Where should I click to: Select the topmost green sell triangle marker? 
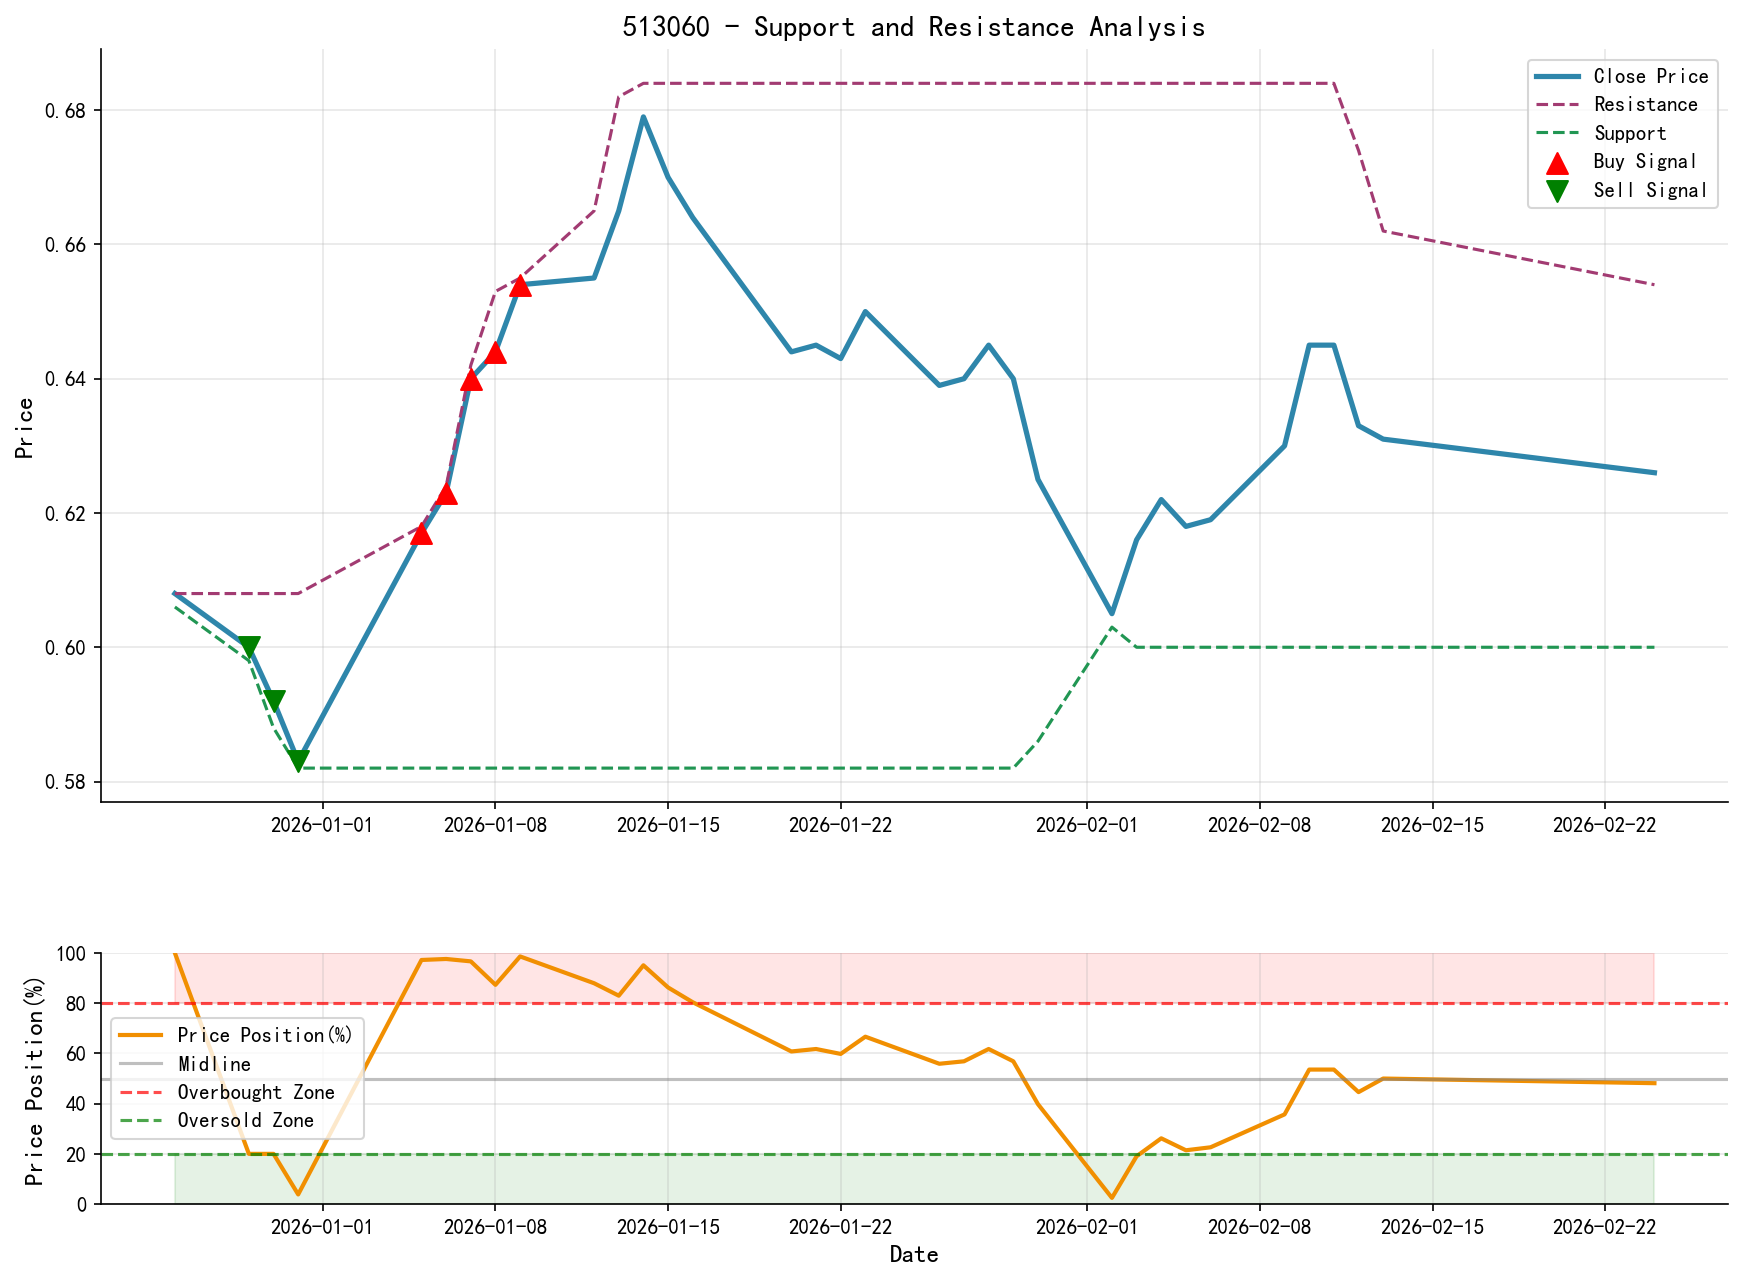click(250, 646)
